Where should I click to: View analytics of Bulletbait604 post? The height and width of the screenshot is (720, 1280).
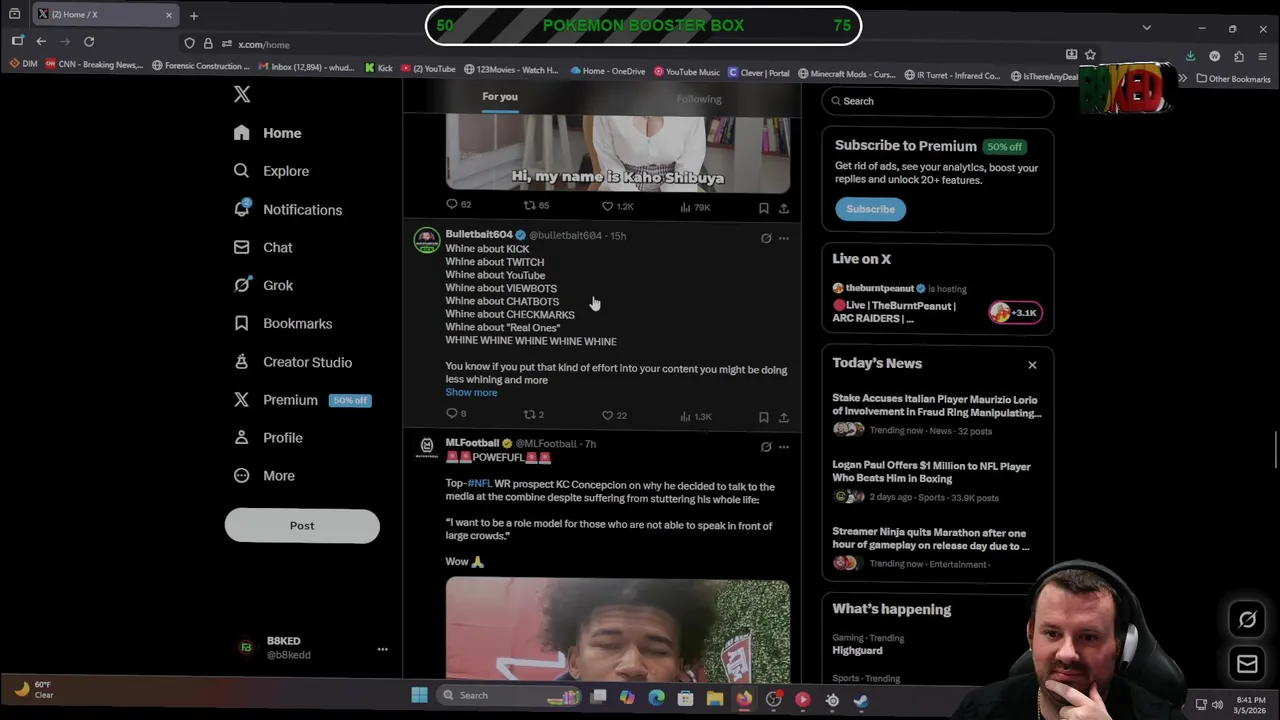tap(695, 416)
